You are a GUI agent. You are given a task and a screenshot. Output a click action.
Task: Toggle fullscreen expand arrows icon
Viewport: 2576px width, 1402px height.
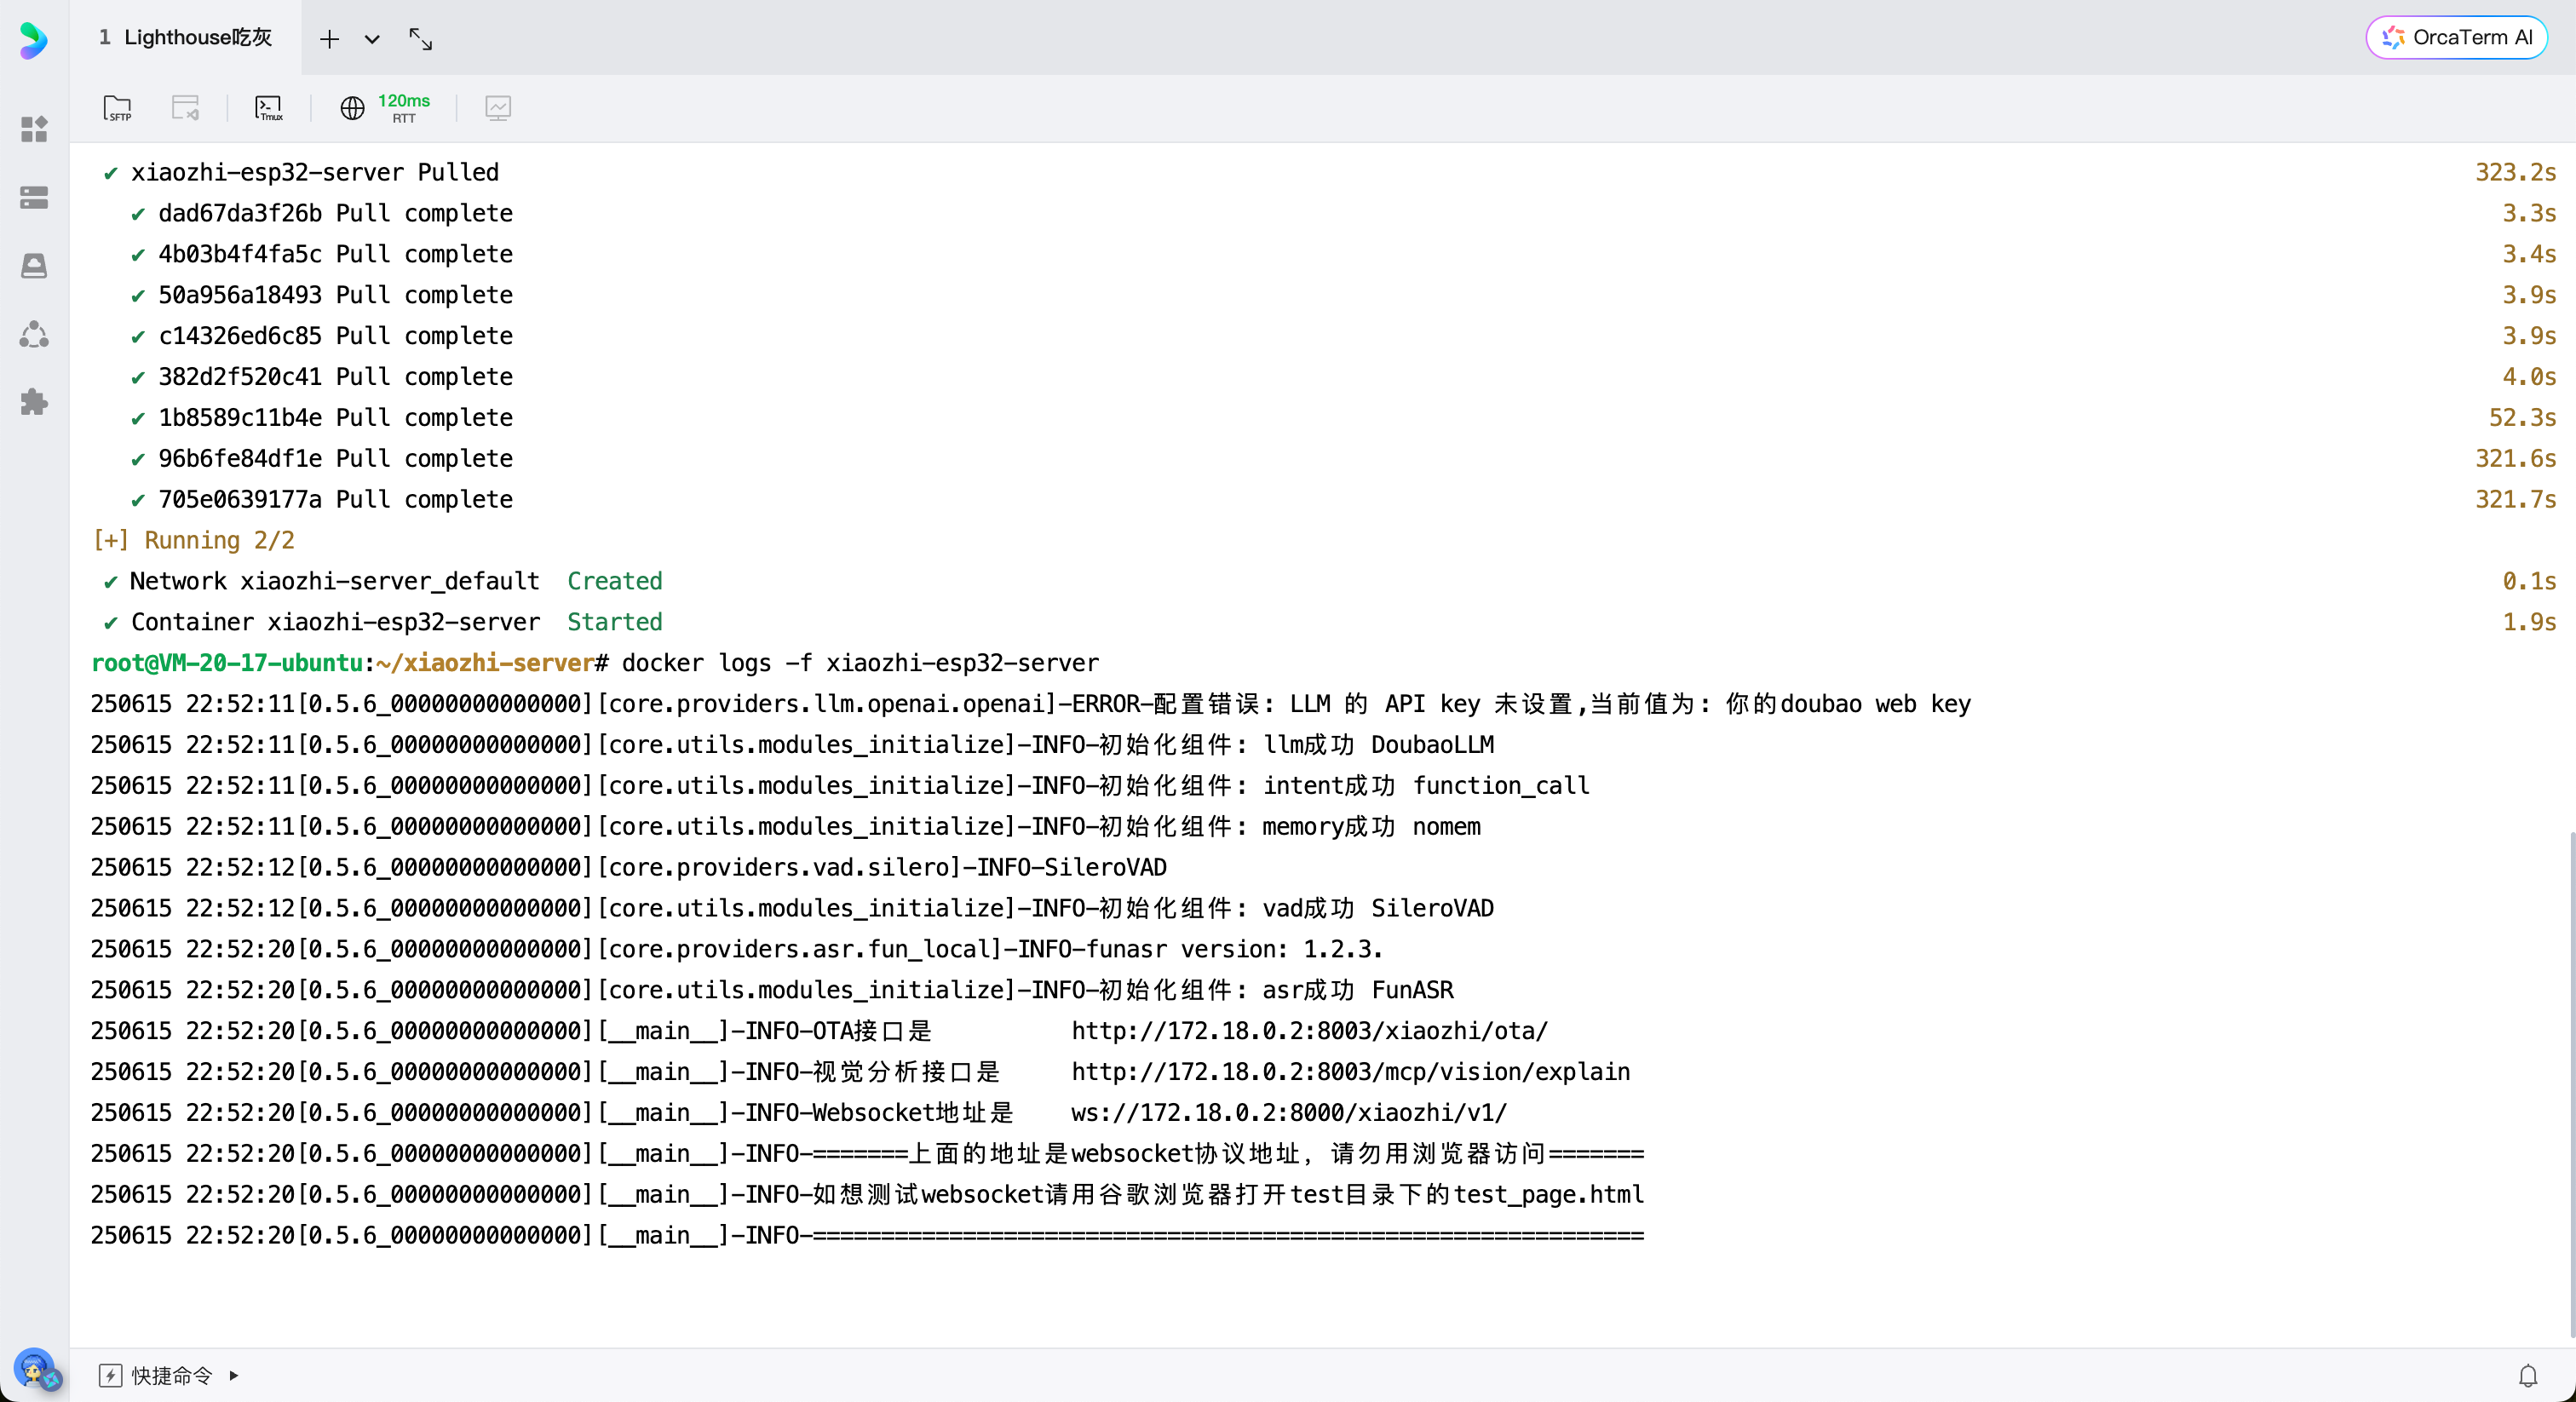click(421, 39)
